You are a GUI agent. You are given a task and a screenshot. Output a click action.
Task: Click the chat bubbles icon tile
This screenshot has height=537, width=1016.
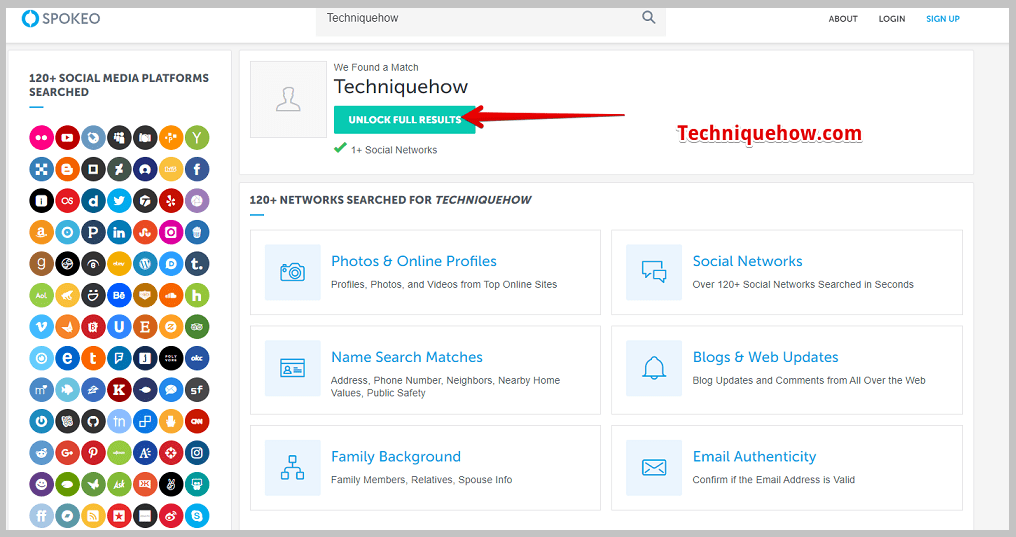click(654, 272)
